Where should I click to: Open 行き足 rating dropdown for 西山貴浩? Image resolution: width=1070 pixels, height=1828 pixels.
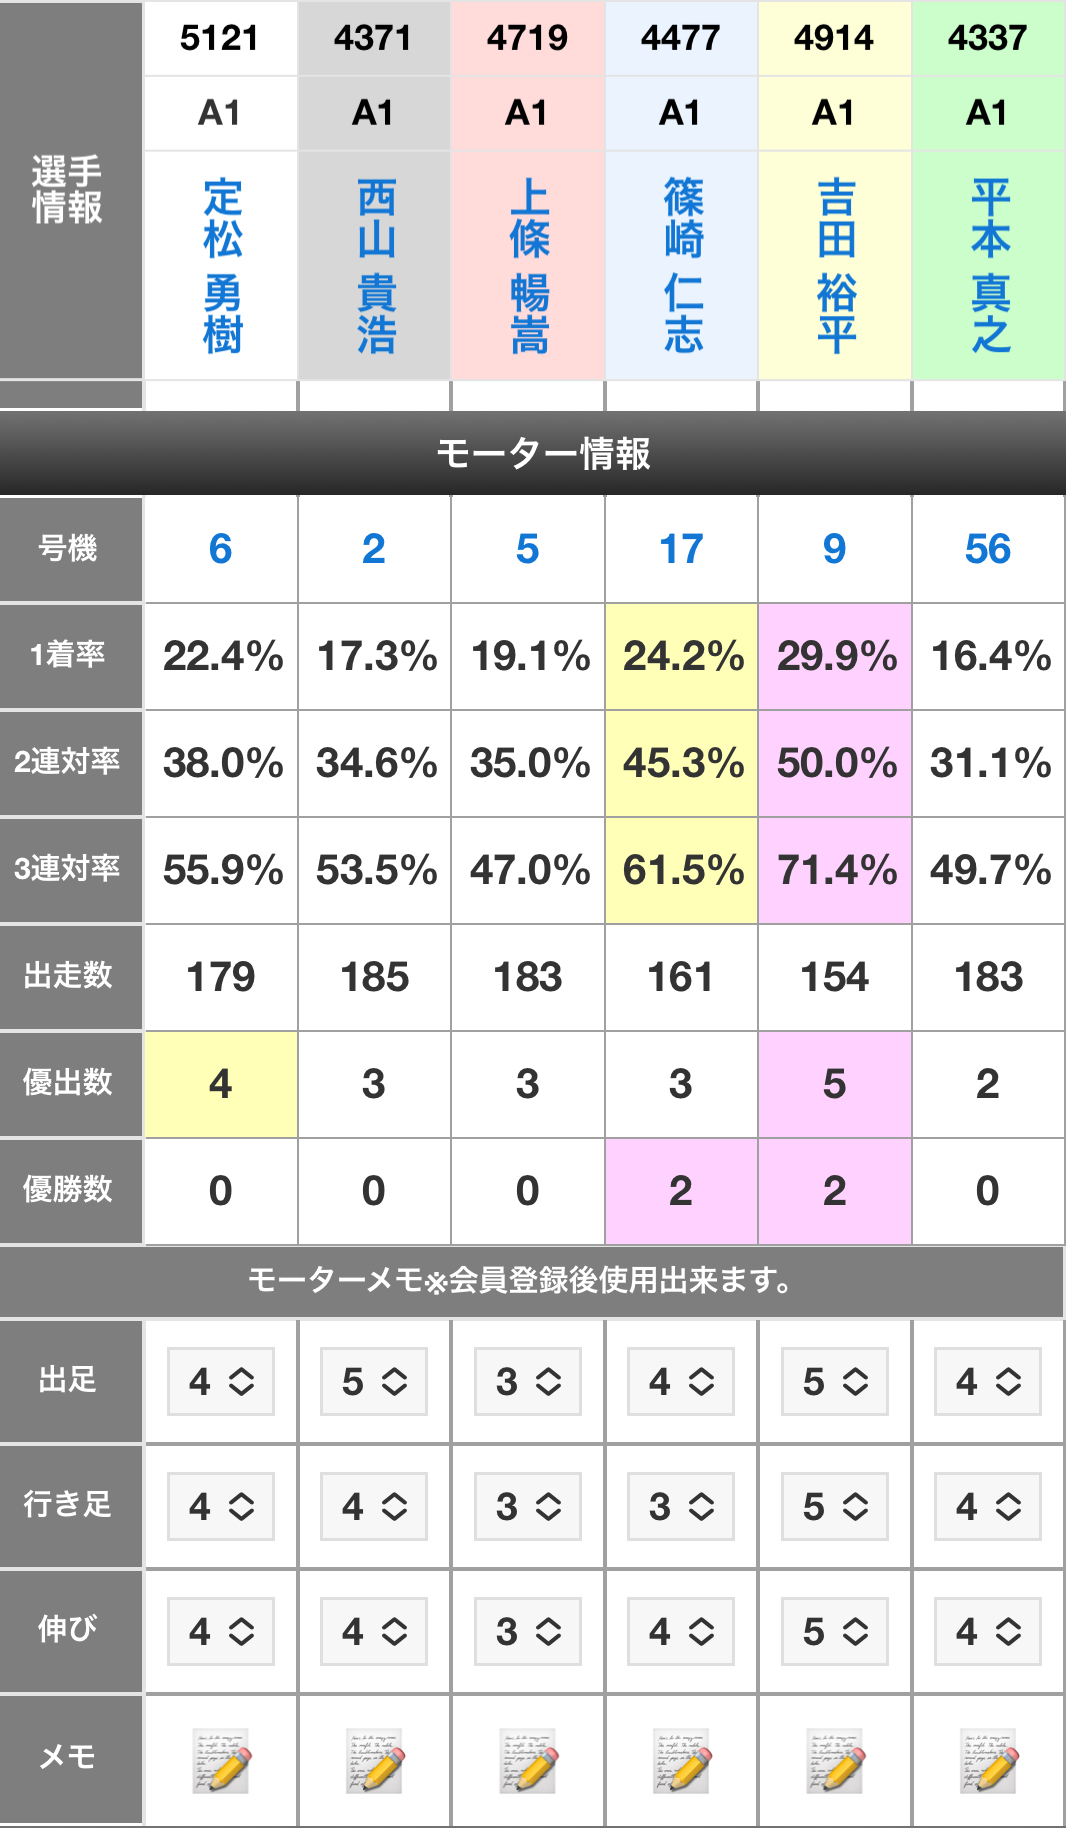pyautogui.click(x=374, y=1507)
